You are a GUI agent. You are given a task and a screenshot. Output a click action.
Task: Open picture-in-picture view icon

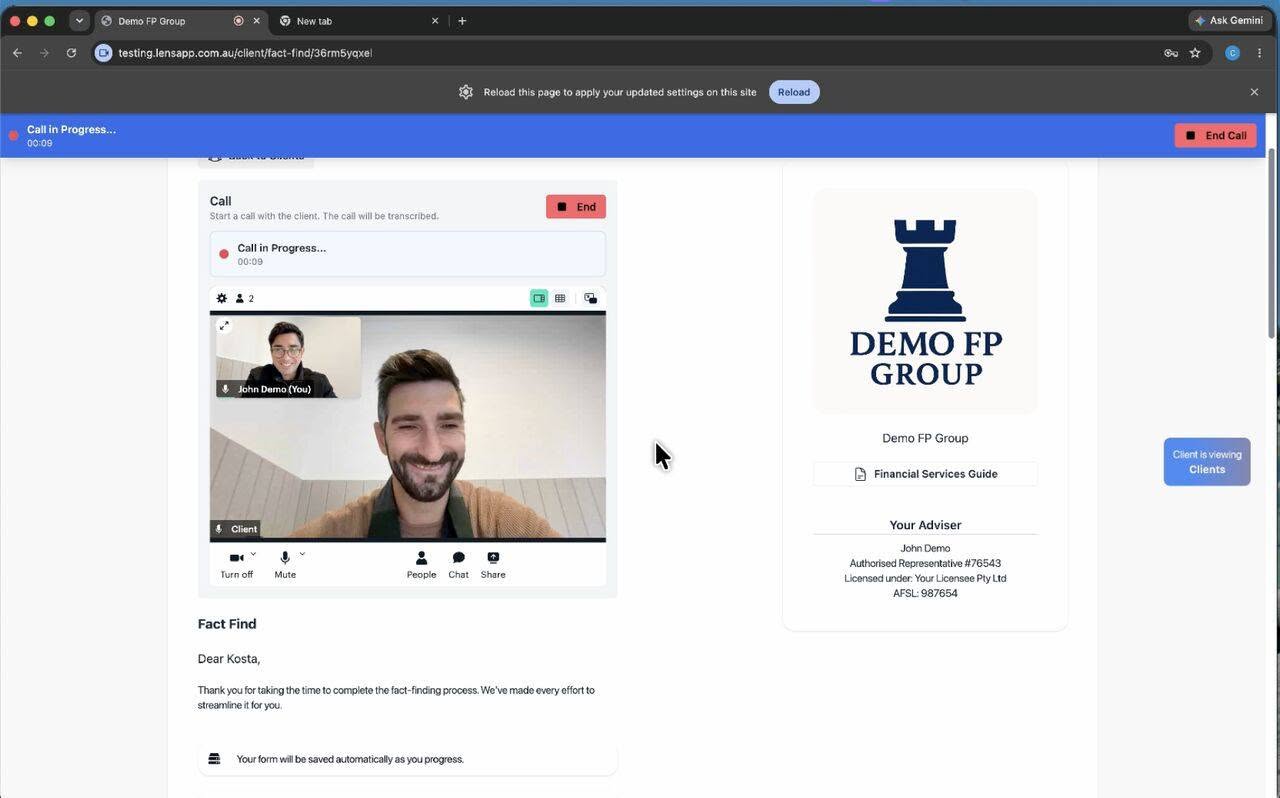(591, 298)
